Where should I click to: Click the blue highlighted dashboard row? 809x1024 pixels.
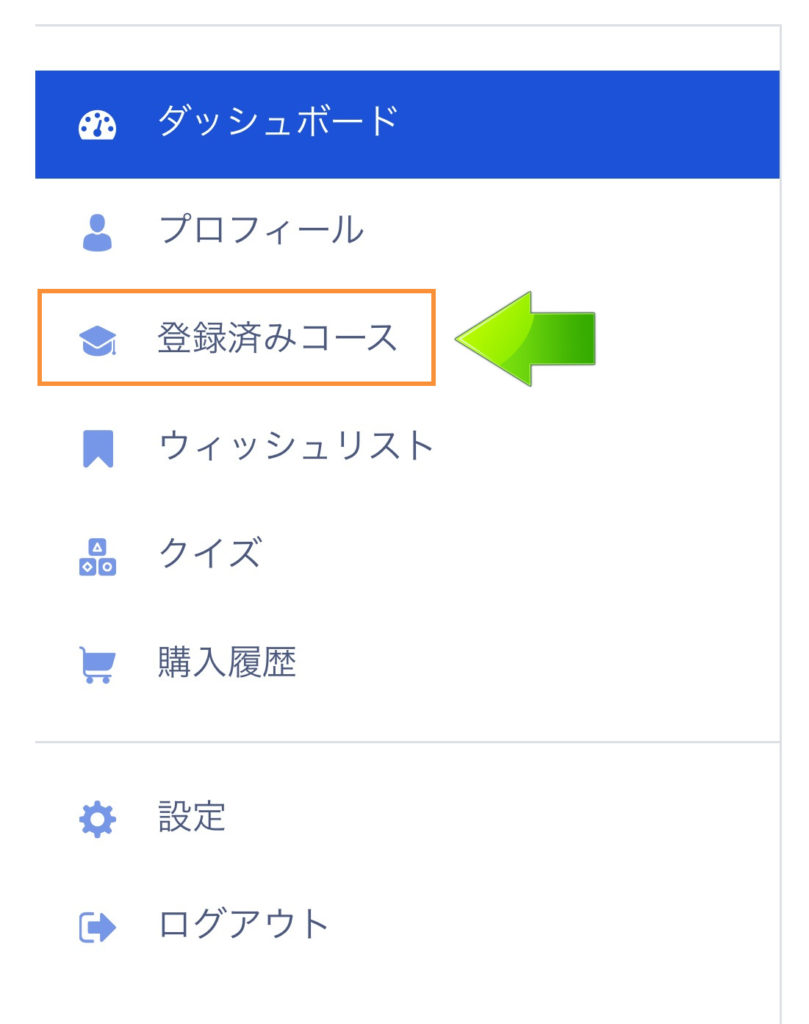[407, 124]
